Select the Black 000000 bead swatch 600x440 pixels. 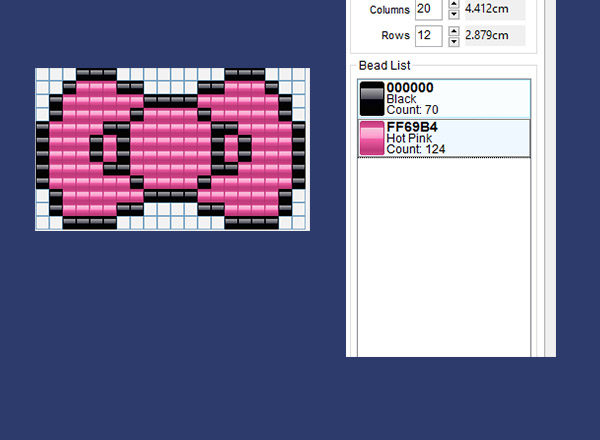[x=372, y=99]
